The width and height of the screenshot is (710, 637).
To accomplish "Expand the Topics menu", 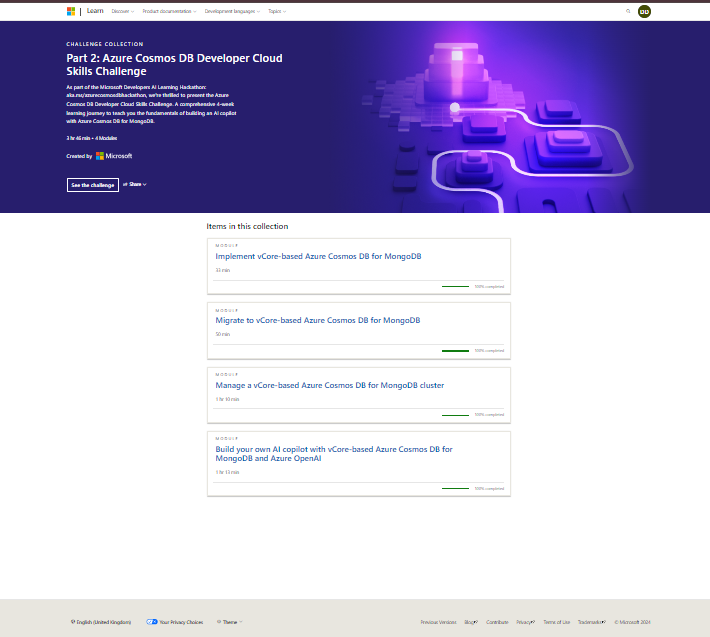I will click(x=277, y=11).
